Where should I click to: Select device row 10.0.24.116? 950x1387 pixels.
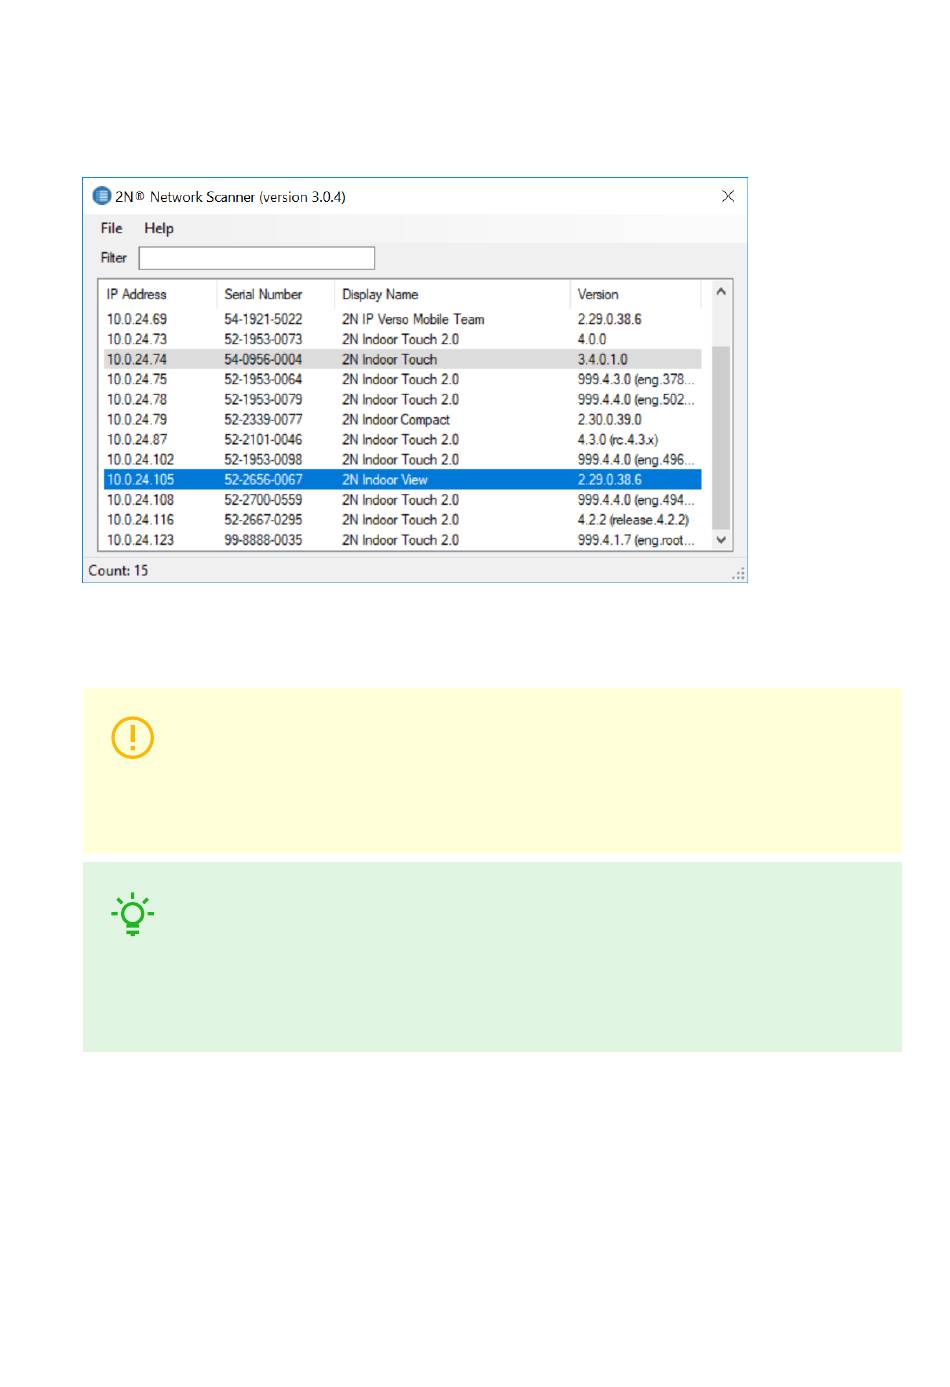click(402, 519)
